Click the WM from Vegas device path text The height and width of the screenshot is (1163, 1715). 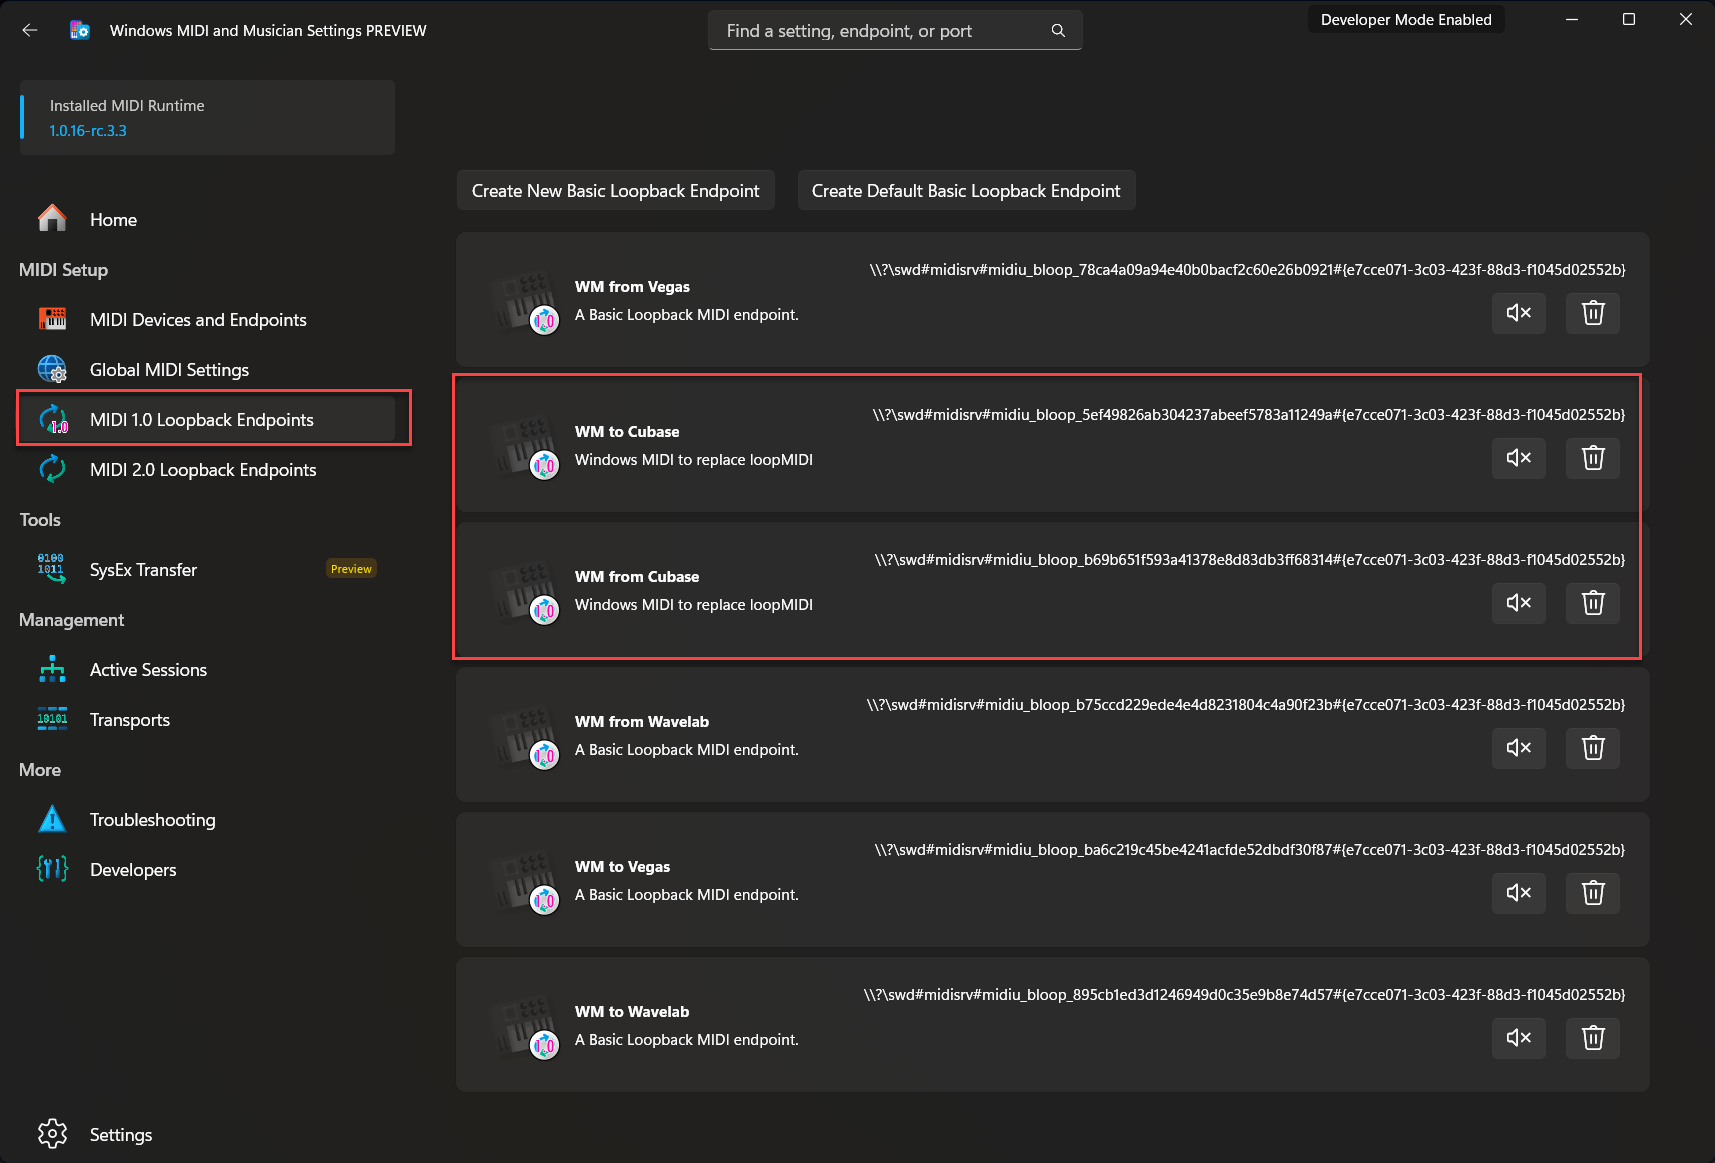pyautogui.click(x=1247, y=270)
